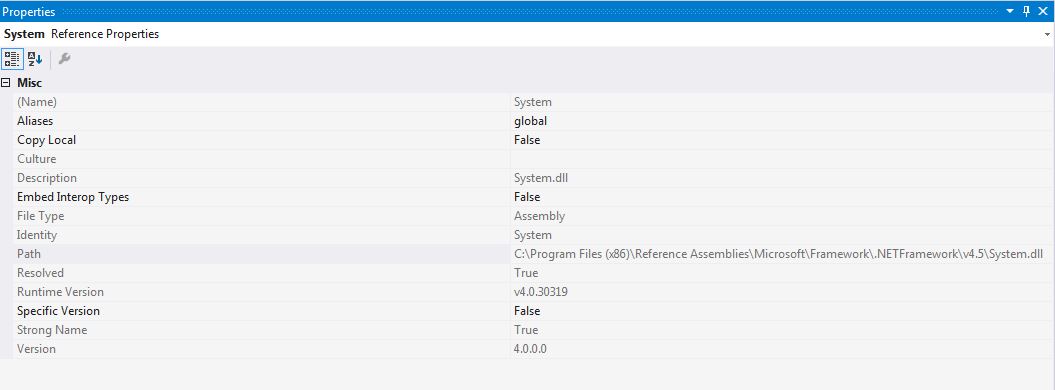Open window position arrow in title bar
The height and width of the screenshot is (390, 1055).
click(1010, 11)
